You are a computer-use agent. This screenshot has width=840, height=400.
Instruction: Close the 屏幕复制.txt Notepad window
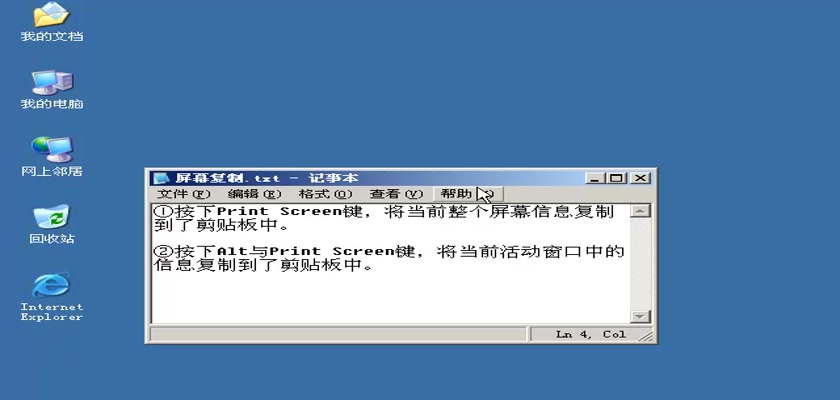click(x=640, y=178)
